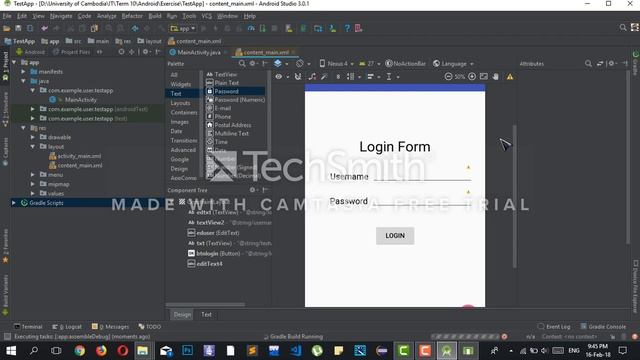
Task: Click the yellow warning icon in design toolbar
Action: point(510,77)
